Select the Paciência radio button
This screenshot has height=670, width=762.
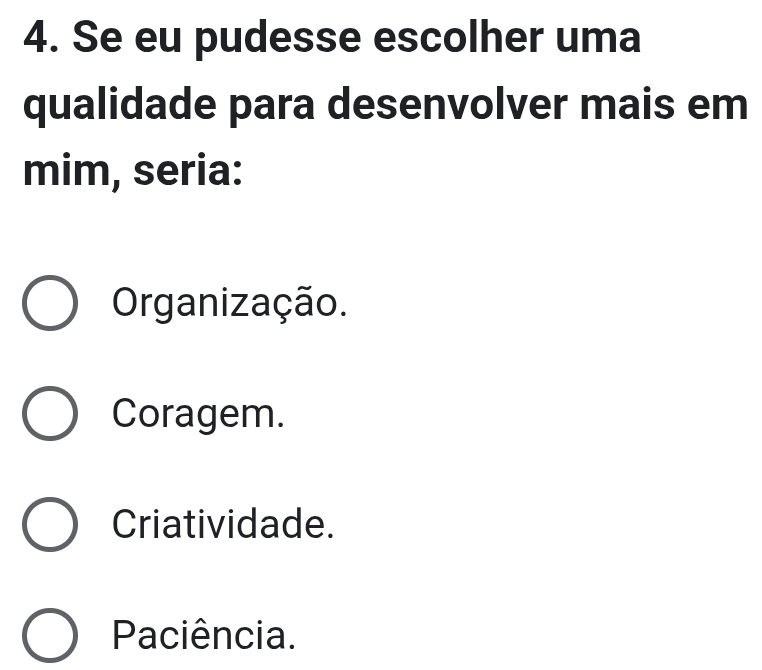click(48, 637)
